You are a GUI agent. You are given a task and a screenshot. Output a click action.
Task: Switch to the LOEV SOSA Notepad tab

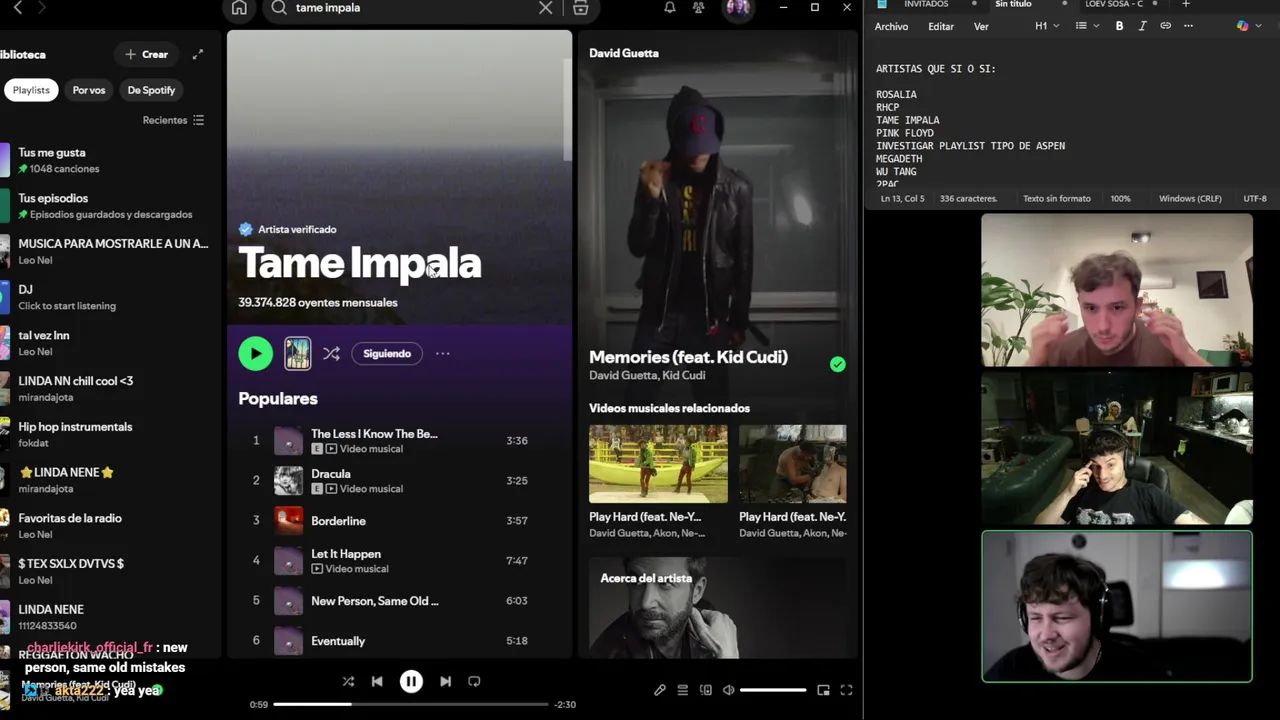(1114, 4)
